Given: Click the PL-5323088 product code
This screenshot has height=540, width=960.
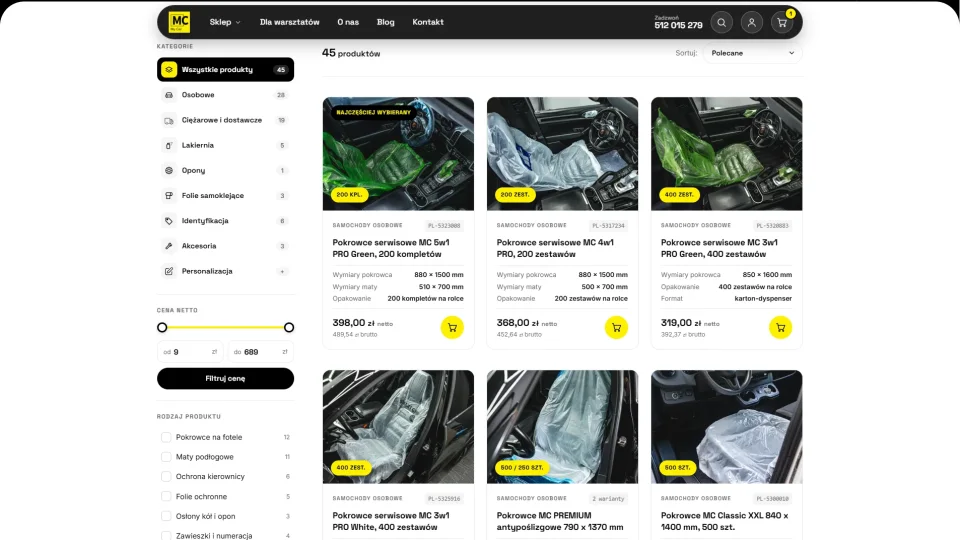Looking at the screenshot, I should pyautogui.click(x=444, y=226).
